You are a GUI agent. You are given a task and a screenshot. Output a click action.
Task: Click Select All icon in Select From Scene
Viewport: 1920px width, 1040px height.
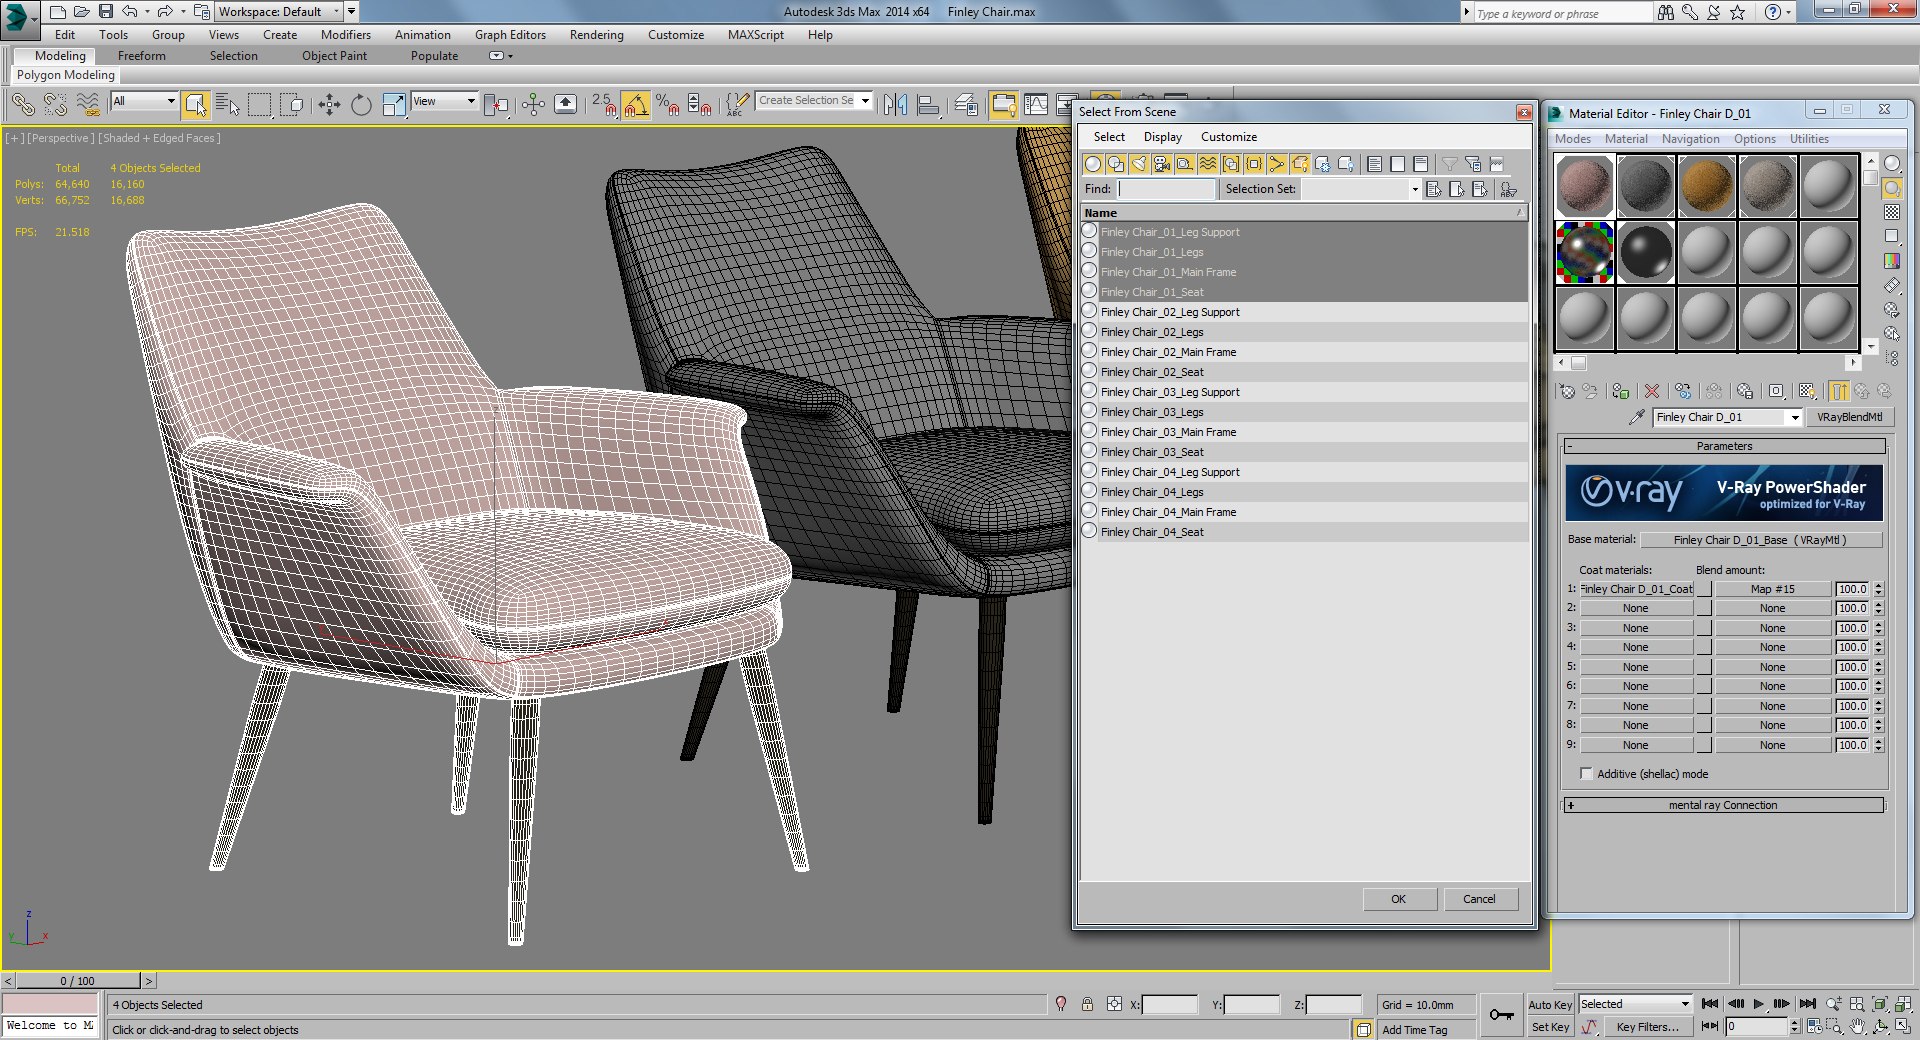pyautogui.click(x=1375, y=164)
